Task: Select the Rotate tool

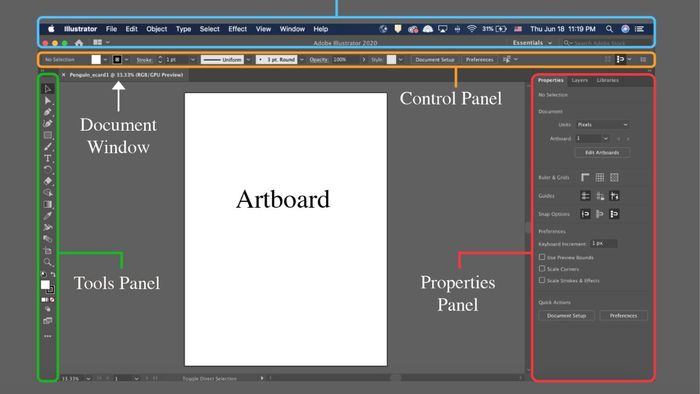Action: coord(48,170)
